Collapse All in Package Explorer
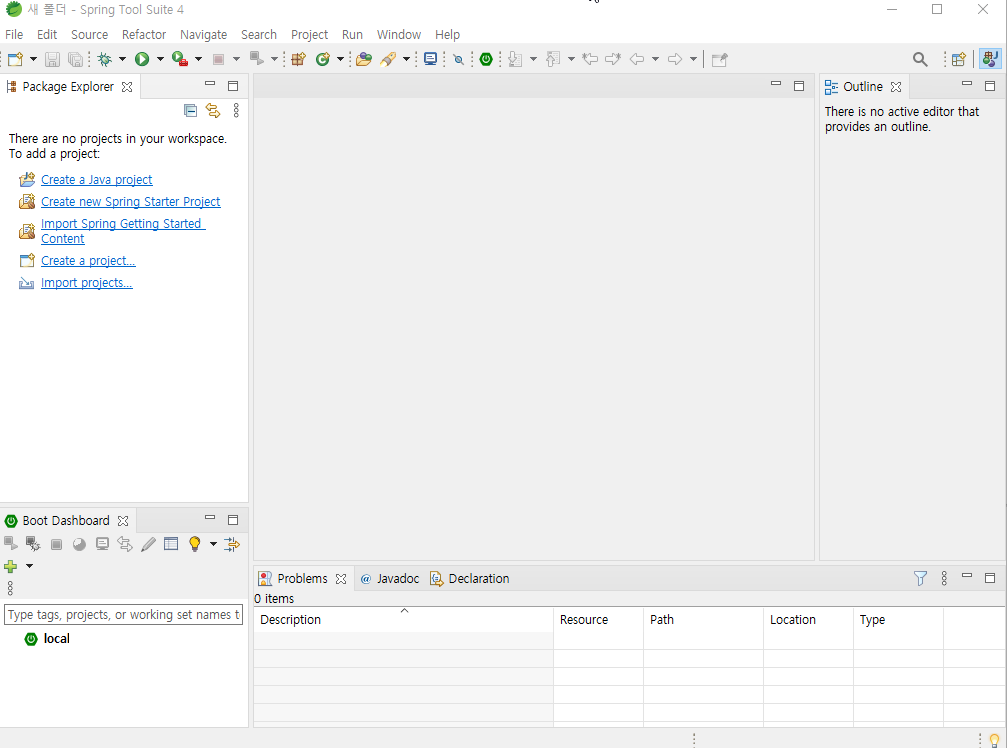 [x=190, y=110]
